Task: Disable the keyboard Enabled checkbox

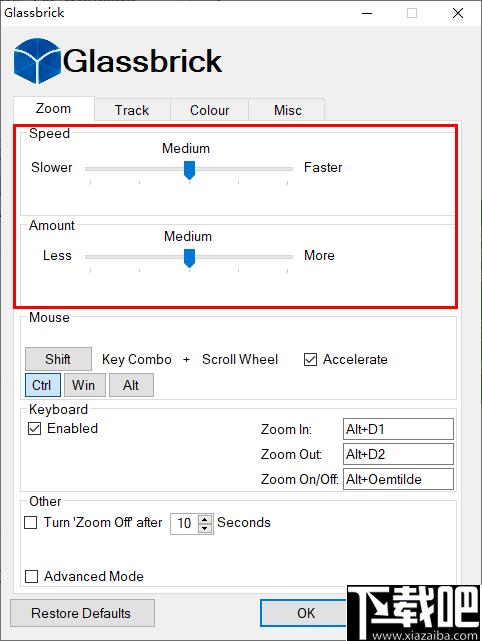Action: 34,428
